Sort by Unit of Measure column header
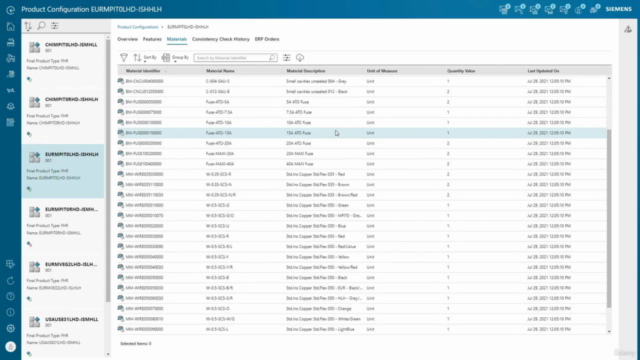 (382, 71)
